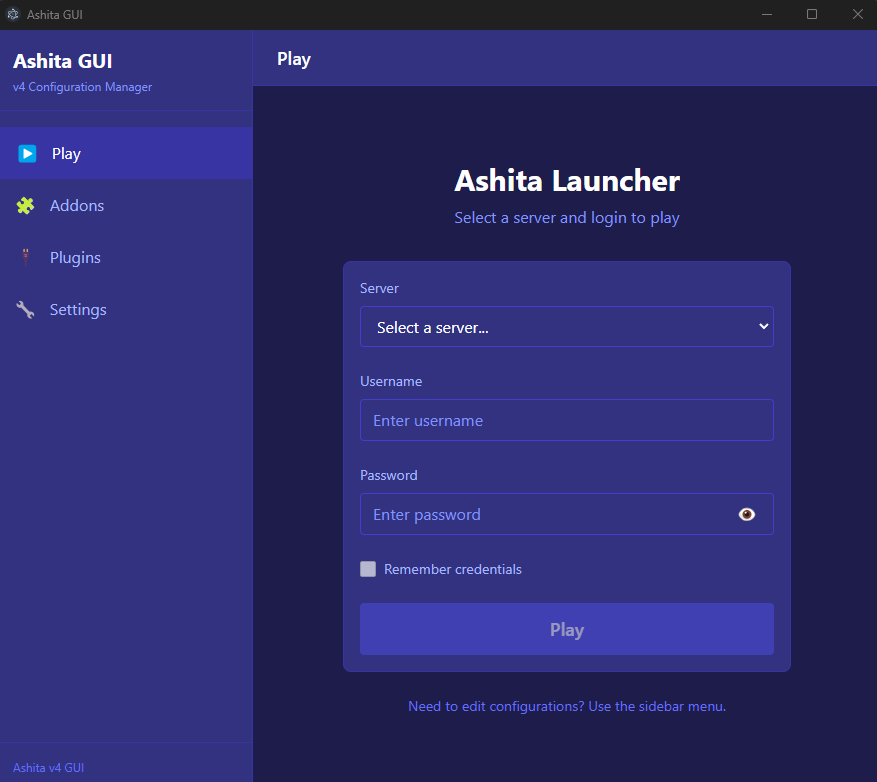
Task: Click the server dropdown chevron arrow
Action: tap(763, 326)
